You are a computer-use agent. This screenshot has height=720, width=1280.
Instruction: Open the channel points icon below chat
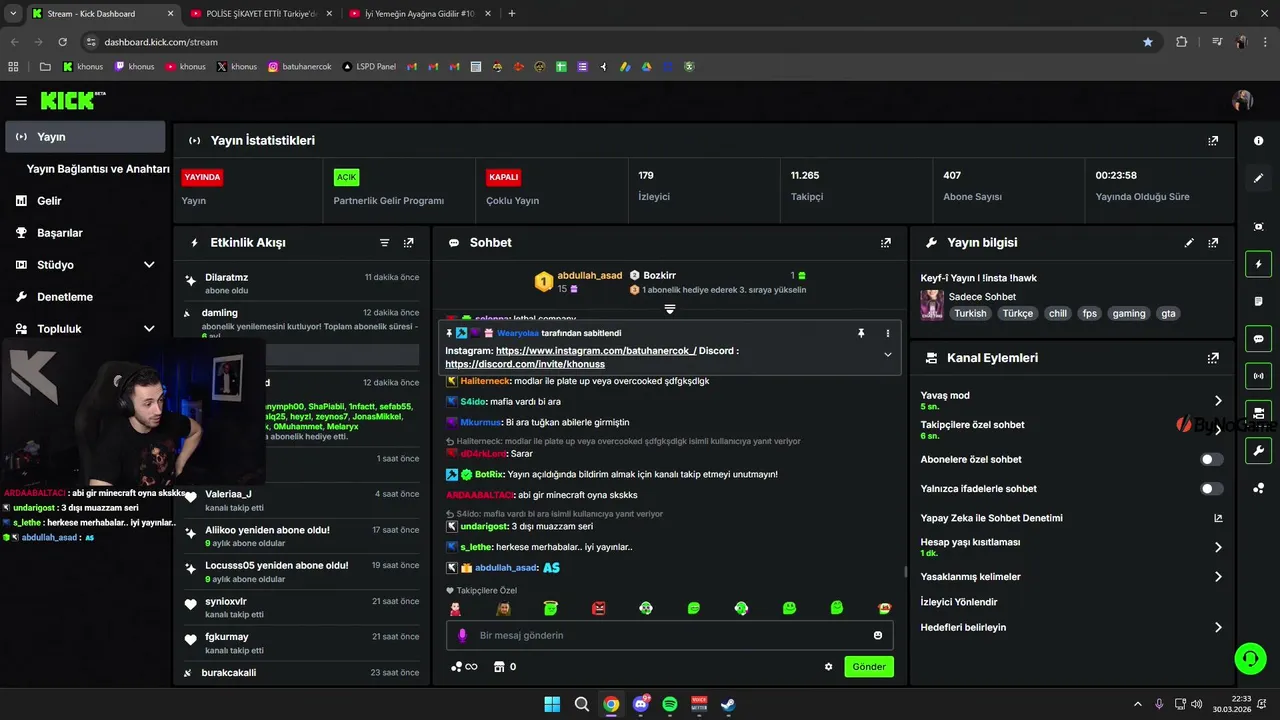(x=464, y=667)
